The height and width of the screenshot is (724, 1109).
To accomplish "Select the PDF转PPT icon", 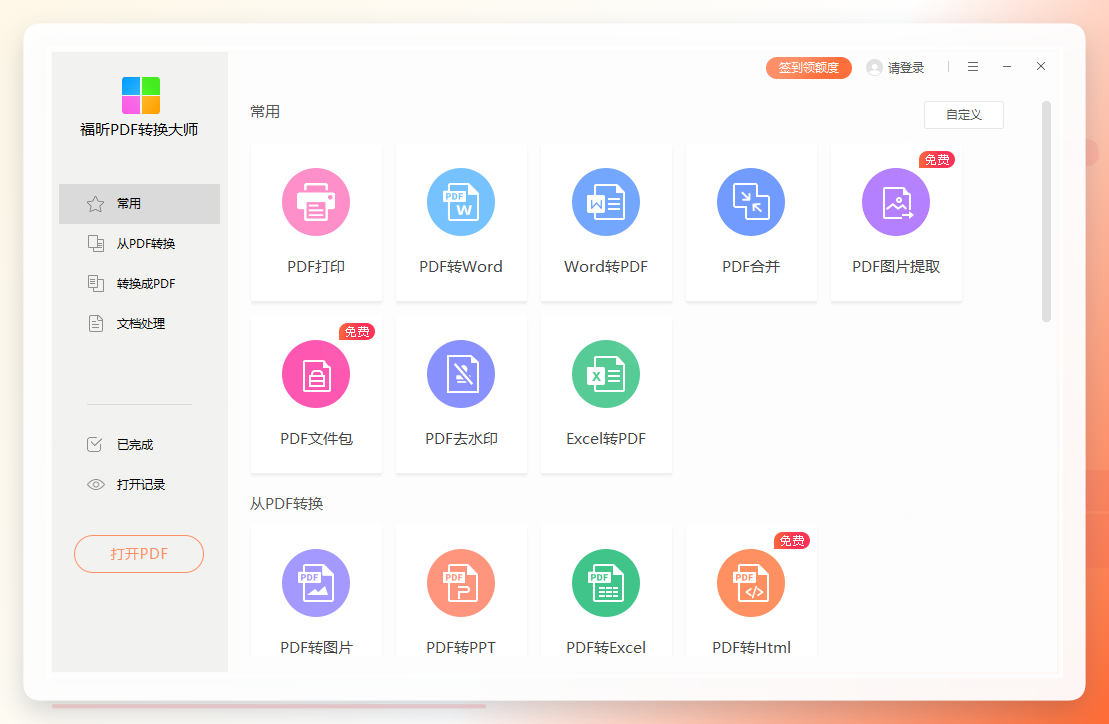I will tap(461, 583).
